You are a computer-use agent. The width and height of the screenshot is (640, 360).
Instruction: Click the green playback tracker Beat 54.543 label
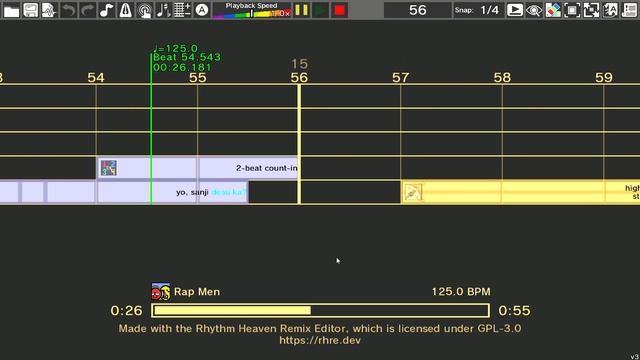tap(187, 57)
